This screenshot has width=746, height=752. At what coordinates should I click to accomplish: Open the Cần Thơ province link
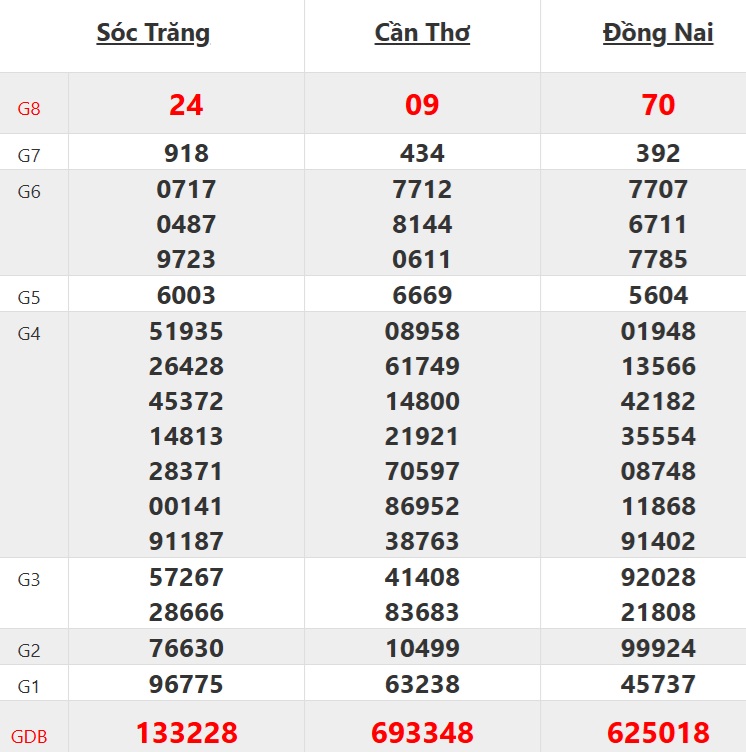pyautogui.click(x=422, y=33)
